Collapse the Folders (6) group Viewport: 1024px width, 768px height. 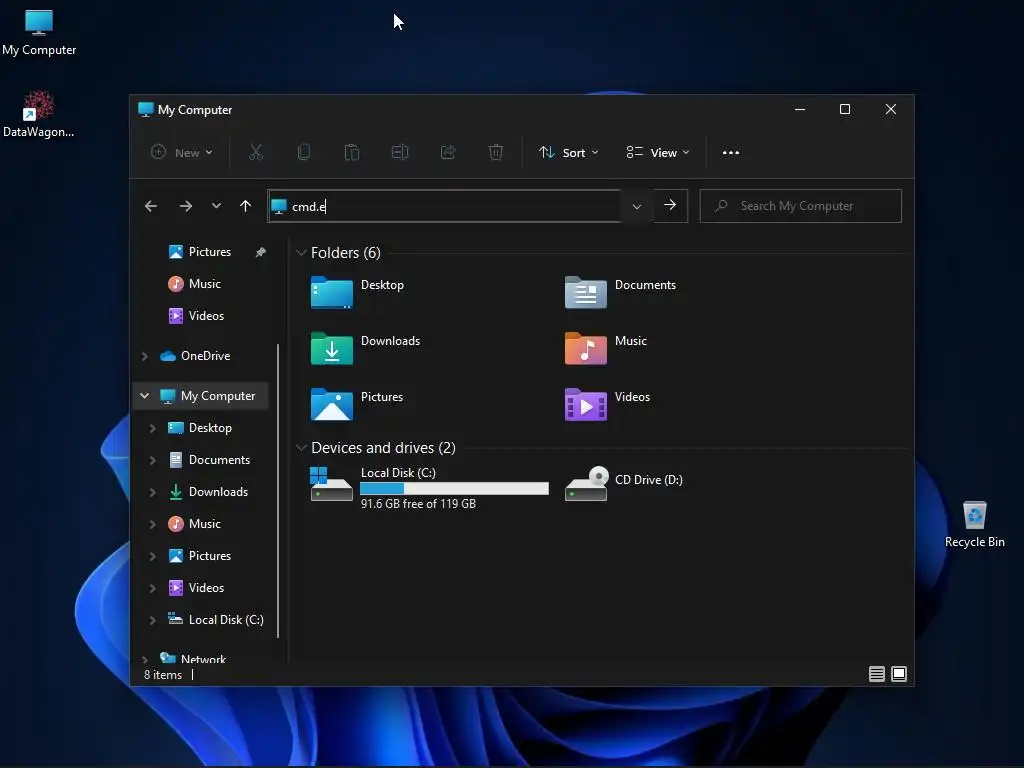[301, 252]
